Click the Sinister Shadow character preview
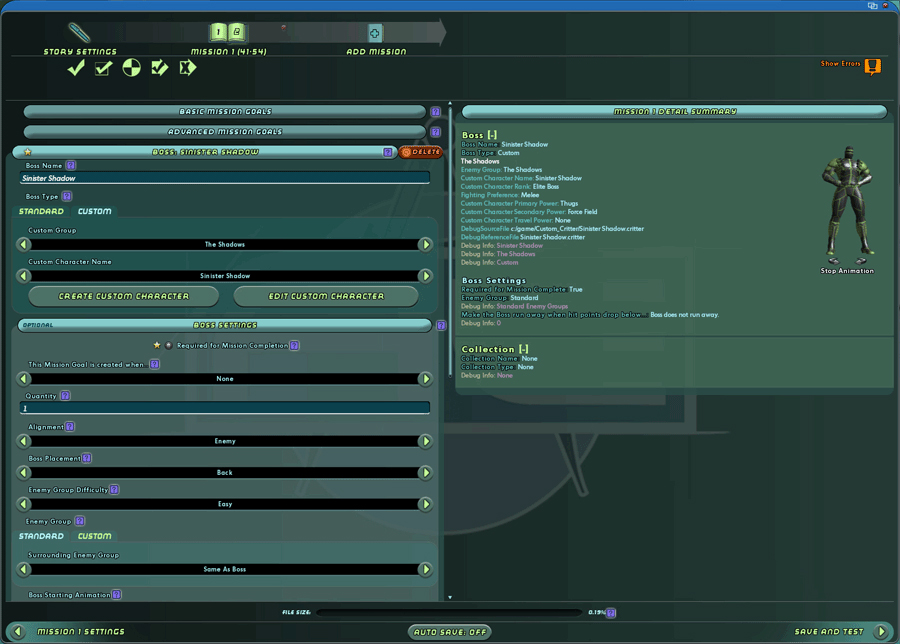 tap(848, 201)
